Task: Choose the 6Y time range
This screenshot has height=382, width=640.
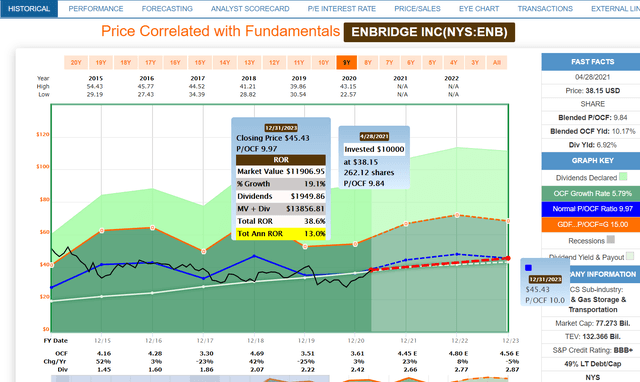Action: coord(411,62)
